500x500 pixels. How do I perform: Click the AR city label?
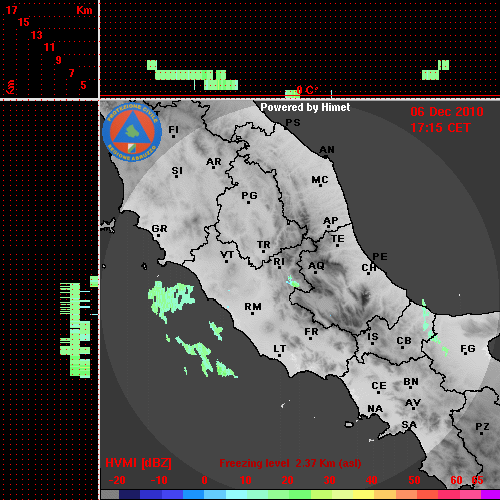click(214, 162)
